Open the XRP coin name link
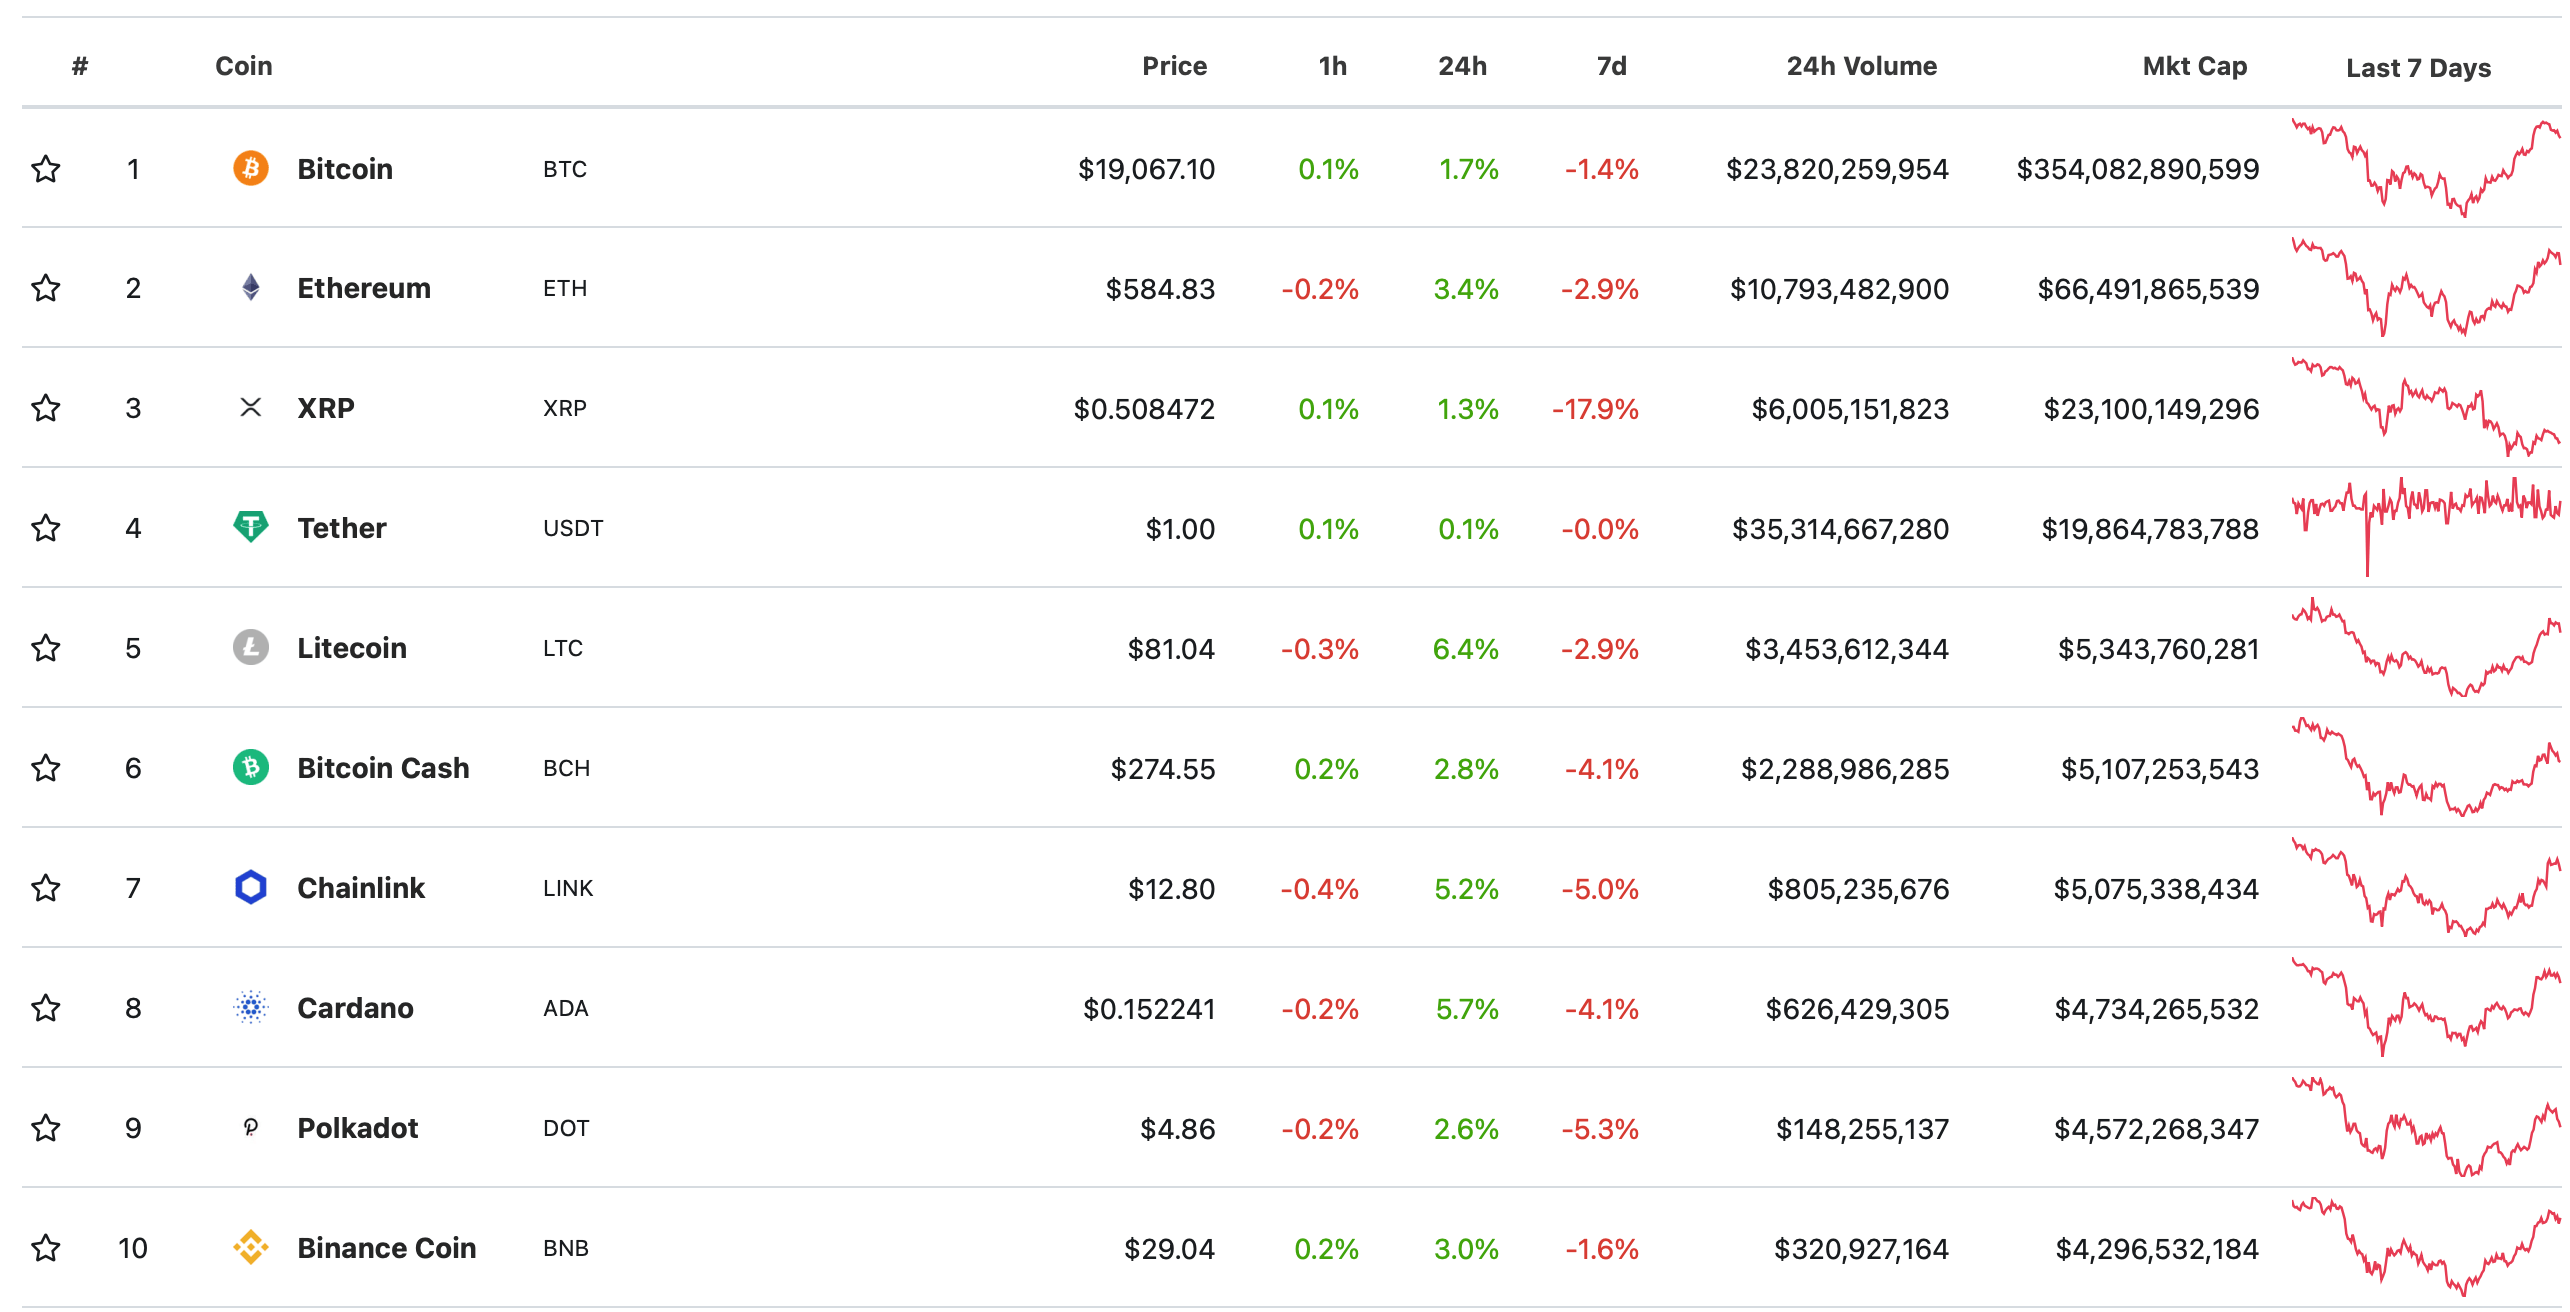This screenshot has height=1312, width=2570. 326,408
